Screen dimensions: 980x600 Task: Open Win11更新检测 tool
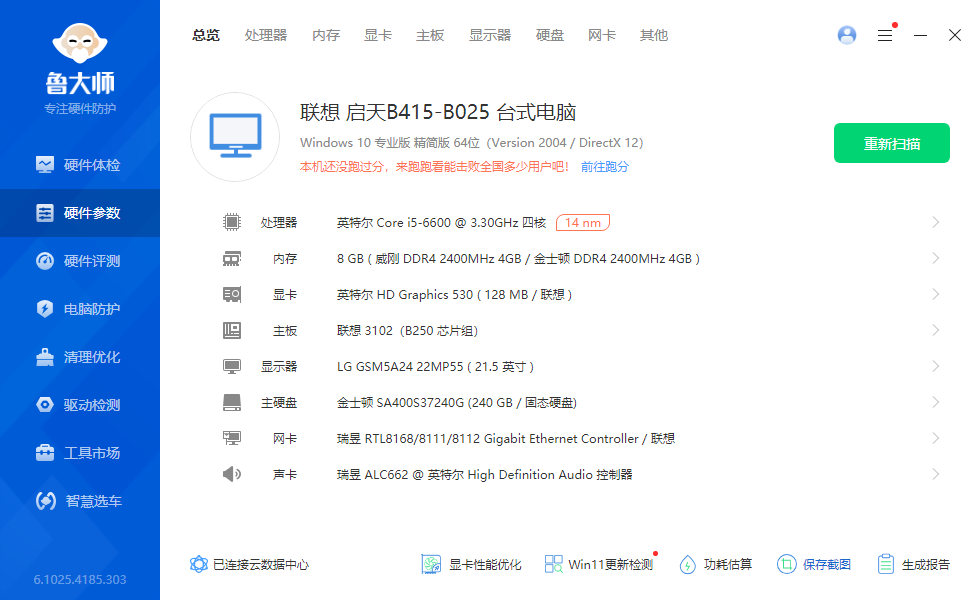(599, 564)
